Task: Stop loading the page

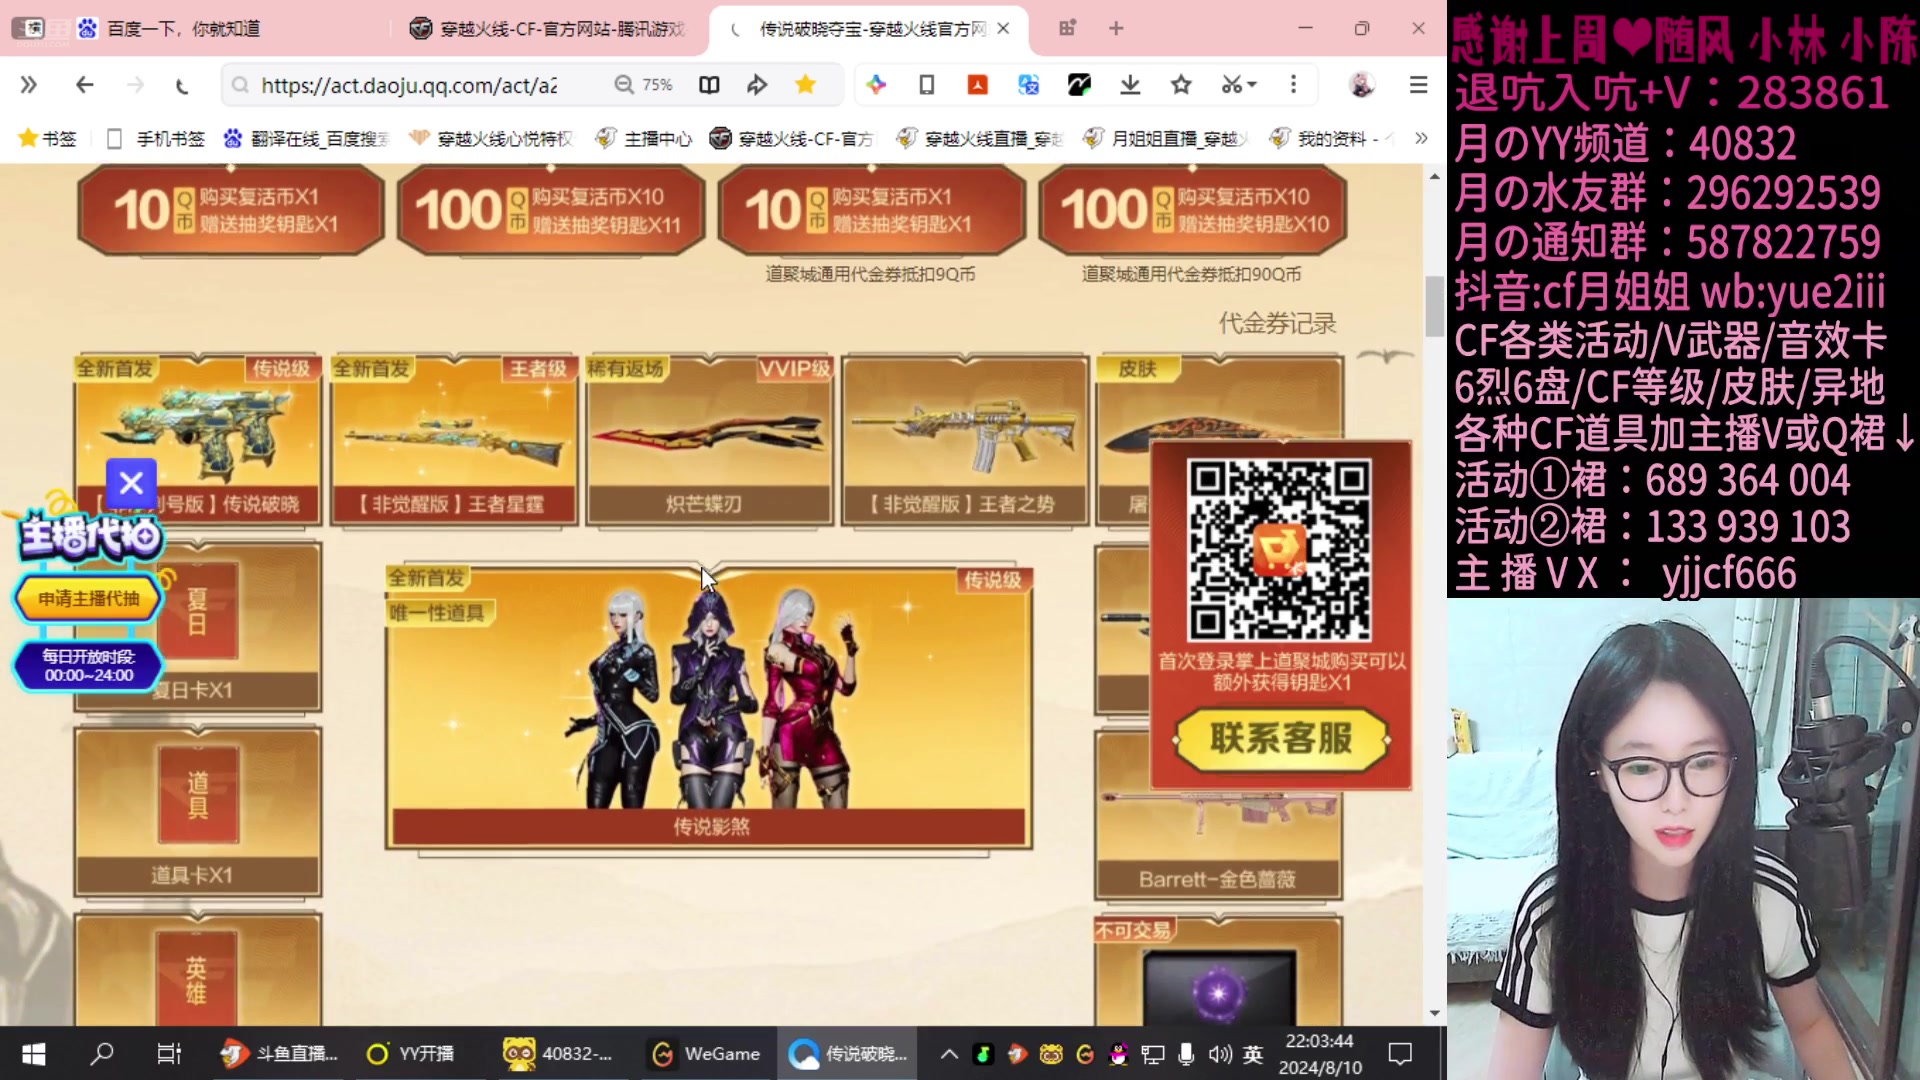Action: point(182,85)
